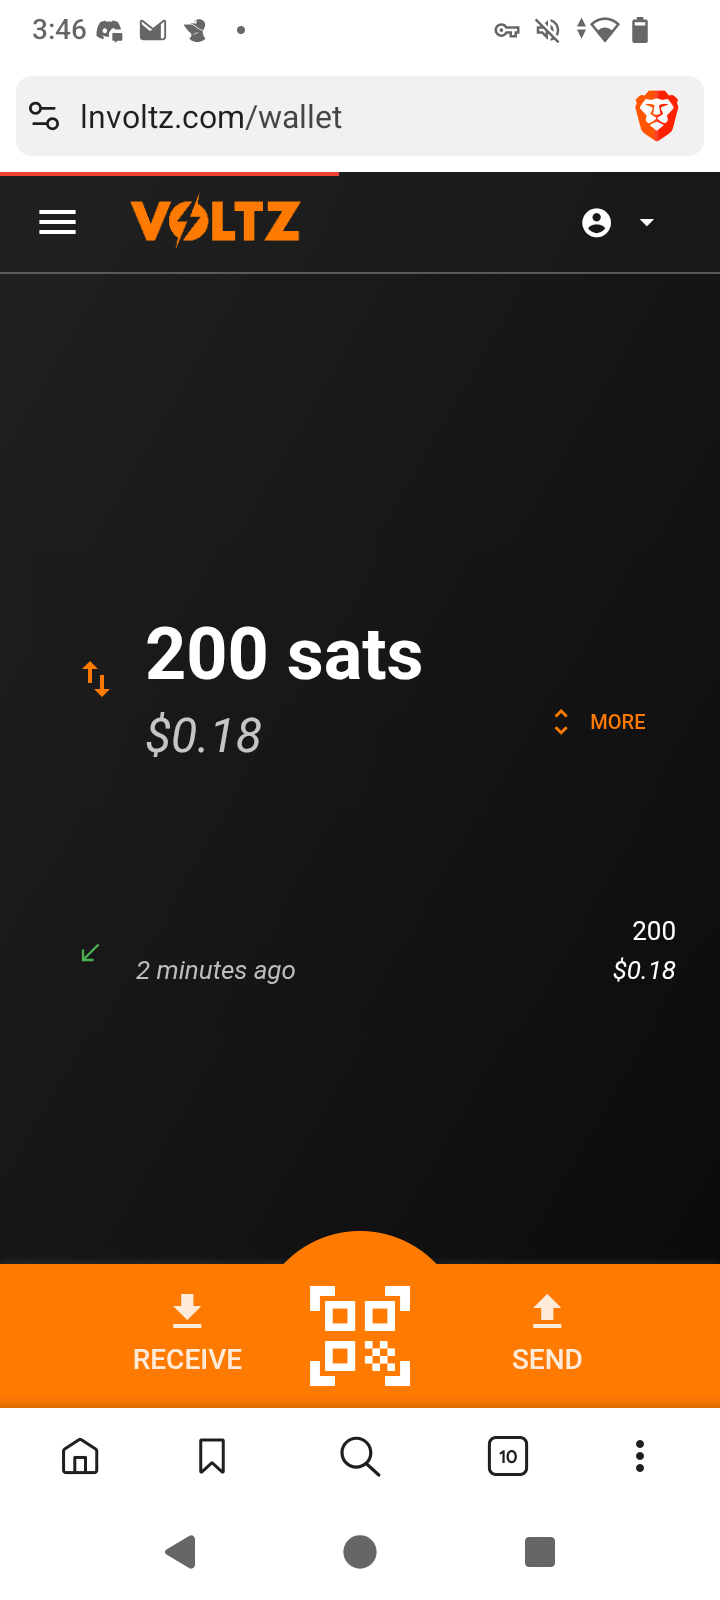Viewport: 720px width, 1600px height.
Task: Expand the account dropdown arrow
Action: [x=647, y=222]
